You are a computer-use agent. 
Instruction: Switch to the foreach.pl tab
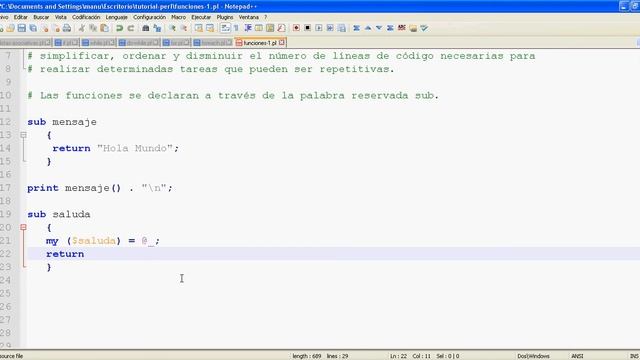pyautogui.click(x=213, y=42)
